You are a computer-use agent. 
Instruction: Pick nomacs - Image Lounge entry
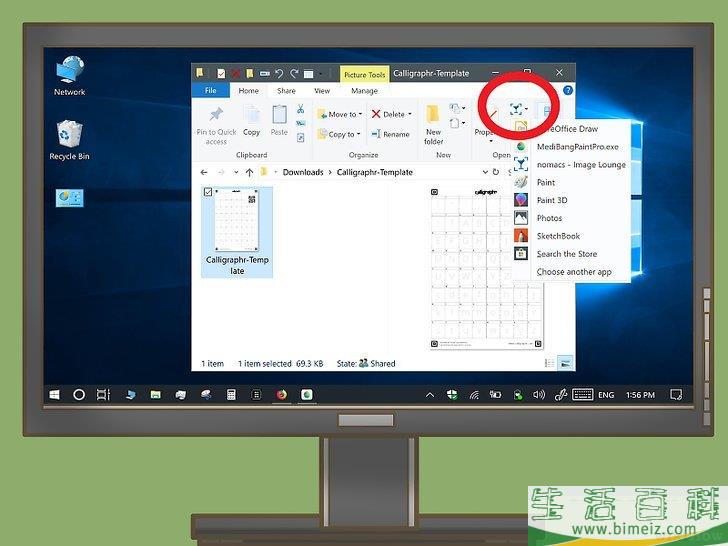point(572,165)
